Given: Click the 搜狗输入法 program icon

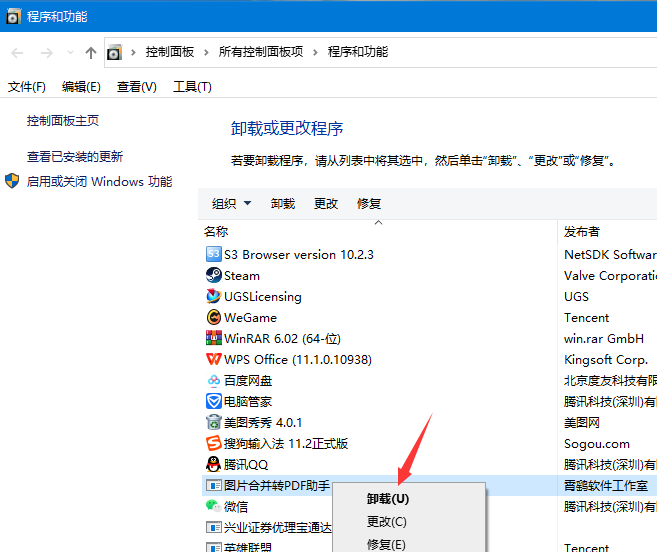Looking at the screenshot, I should tap(214, 443).
